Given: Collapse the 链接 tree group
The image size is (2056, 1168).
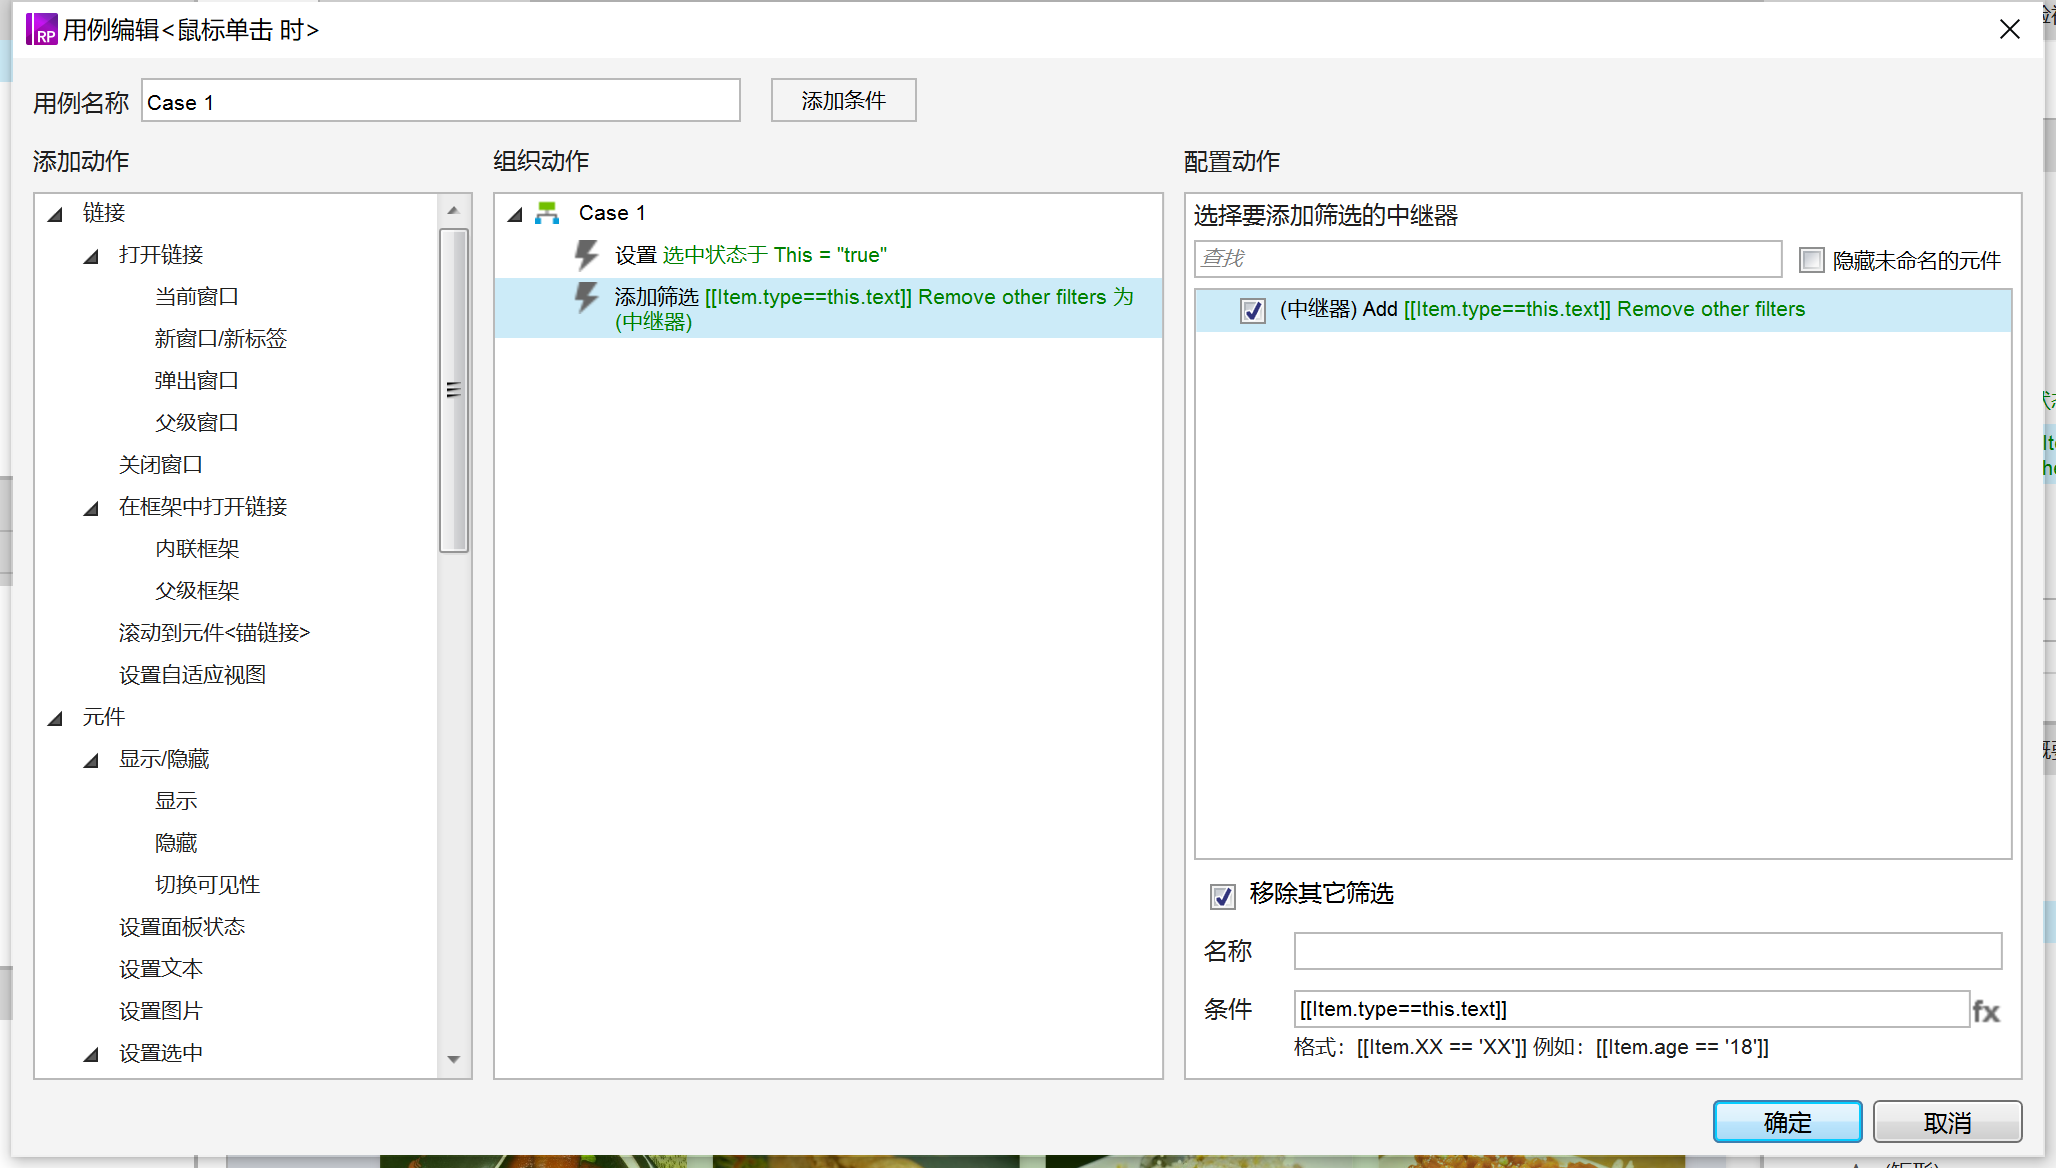Looking at the screenshot, I should pyautogui.click(x=56, y=214).
